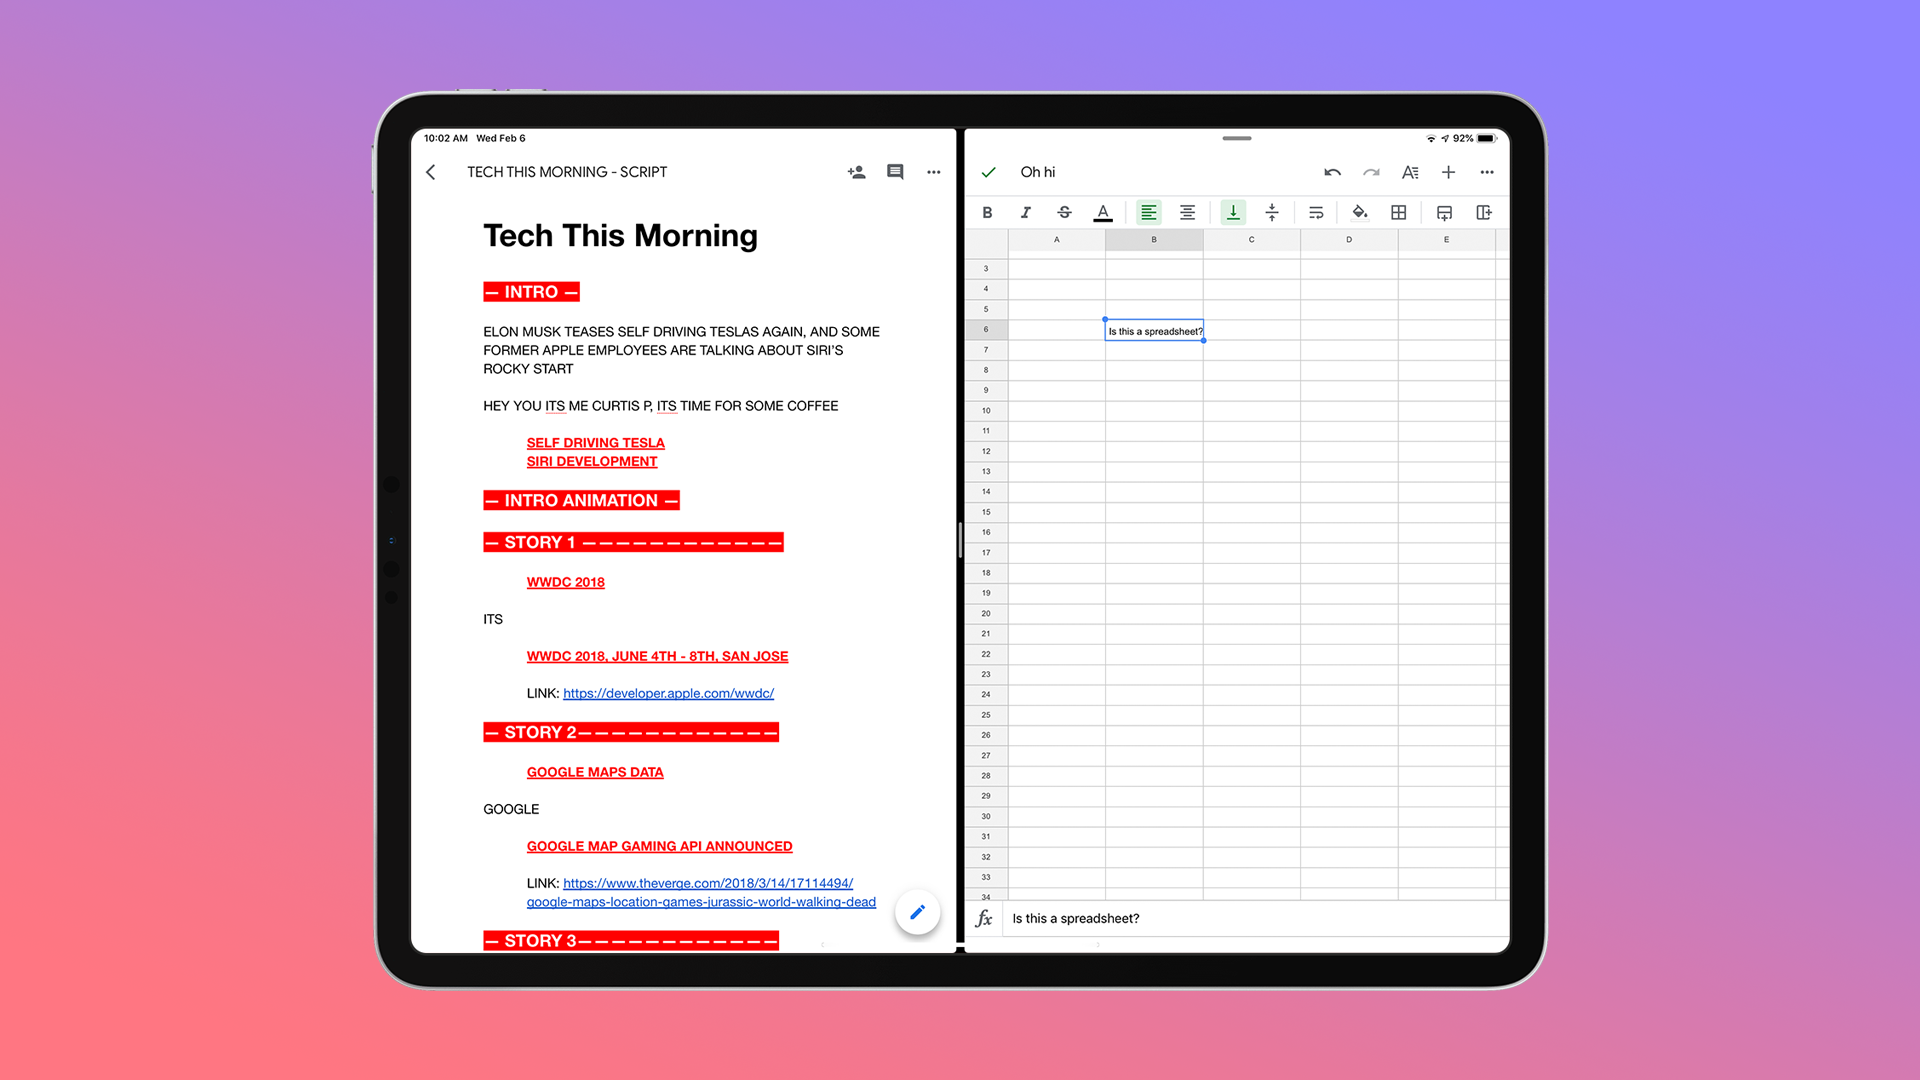The height and width of the screenshot is (1080, 1920).
Task: Toggle strikethrough formatting in Sheets
Action: [x=1064, y=212]
